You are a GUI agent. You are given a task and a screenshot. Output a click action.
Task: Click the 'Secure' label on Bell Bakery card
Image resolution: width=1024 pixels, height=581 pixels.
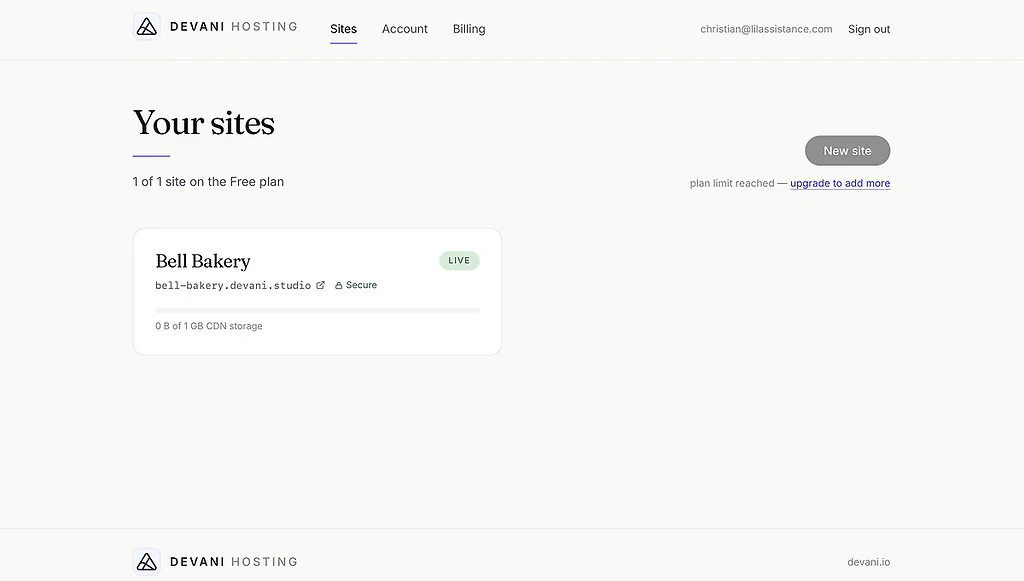[x=361, y=285]
